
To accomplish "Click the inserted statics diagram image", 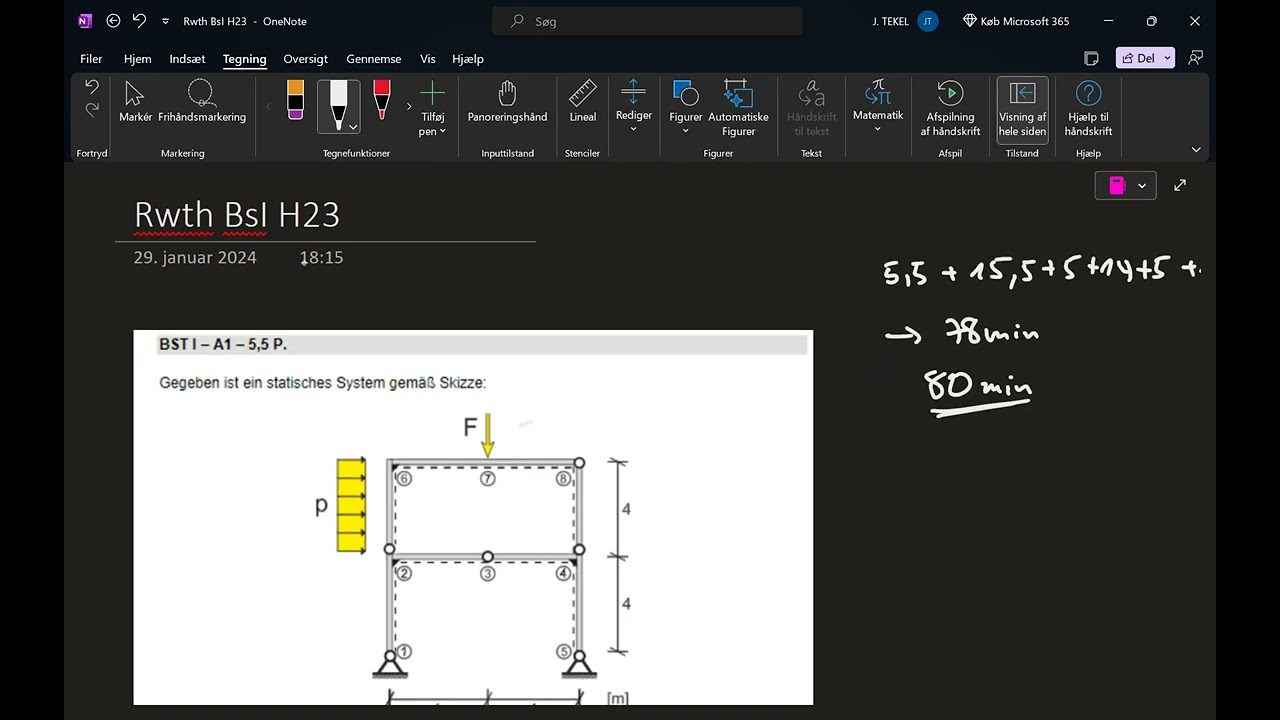I will 473,517.
